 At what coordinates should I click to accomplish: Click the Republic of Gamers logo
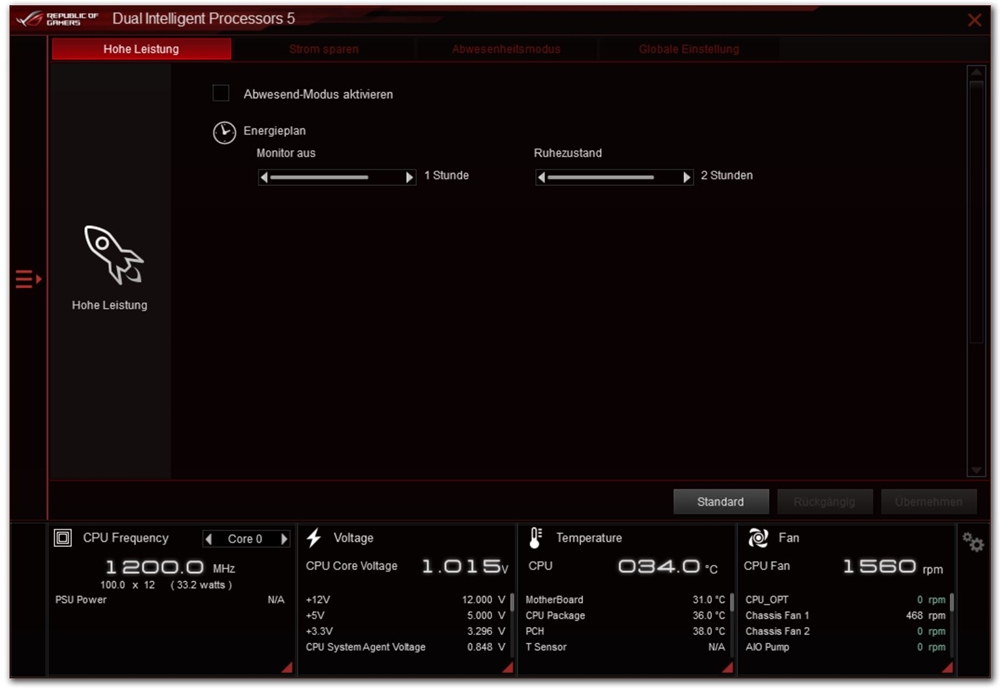[x=57, y=18]
